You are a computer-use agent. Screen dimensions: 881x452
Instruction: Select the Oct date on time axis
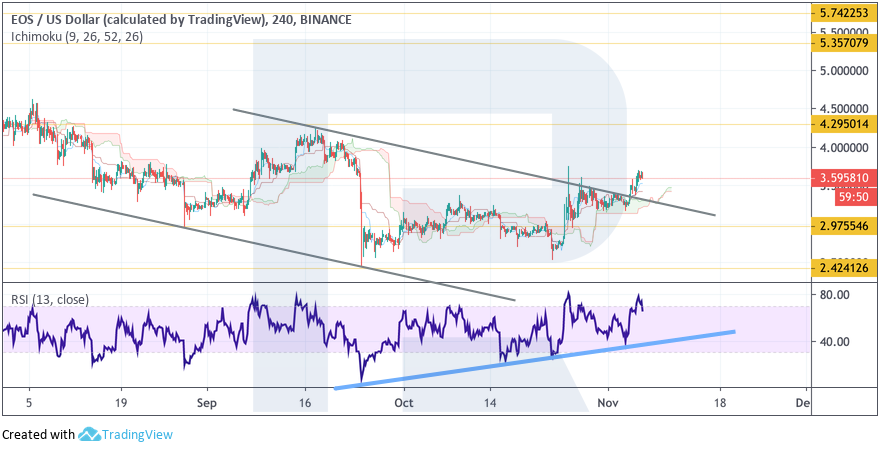pos(404,403)
